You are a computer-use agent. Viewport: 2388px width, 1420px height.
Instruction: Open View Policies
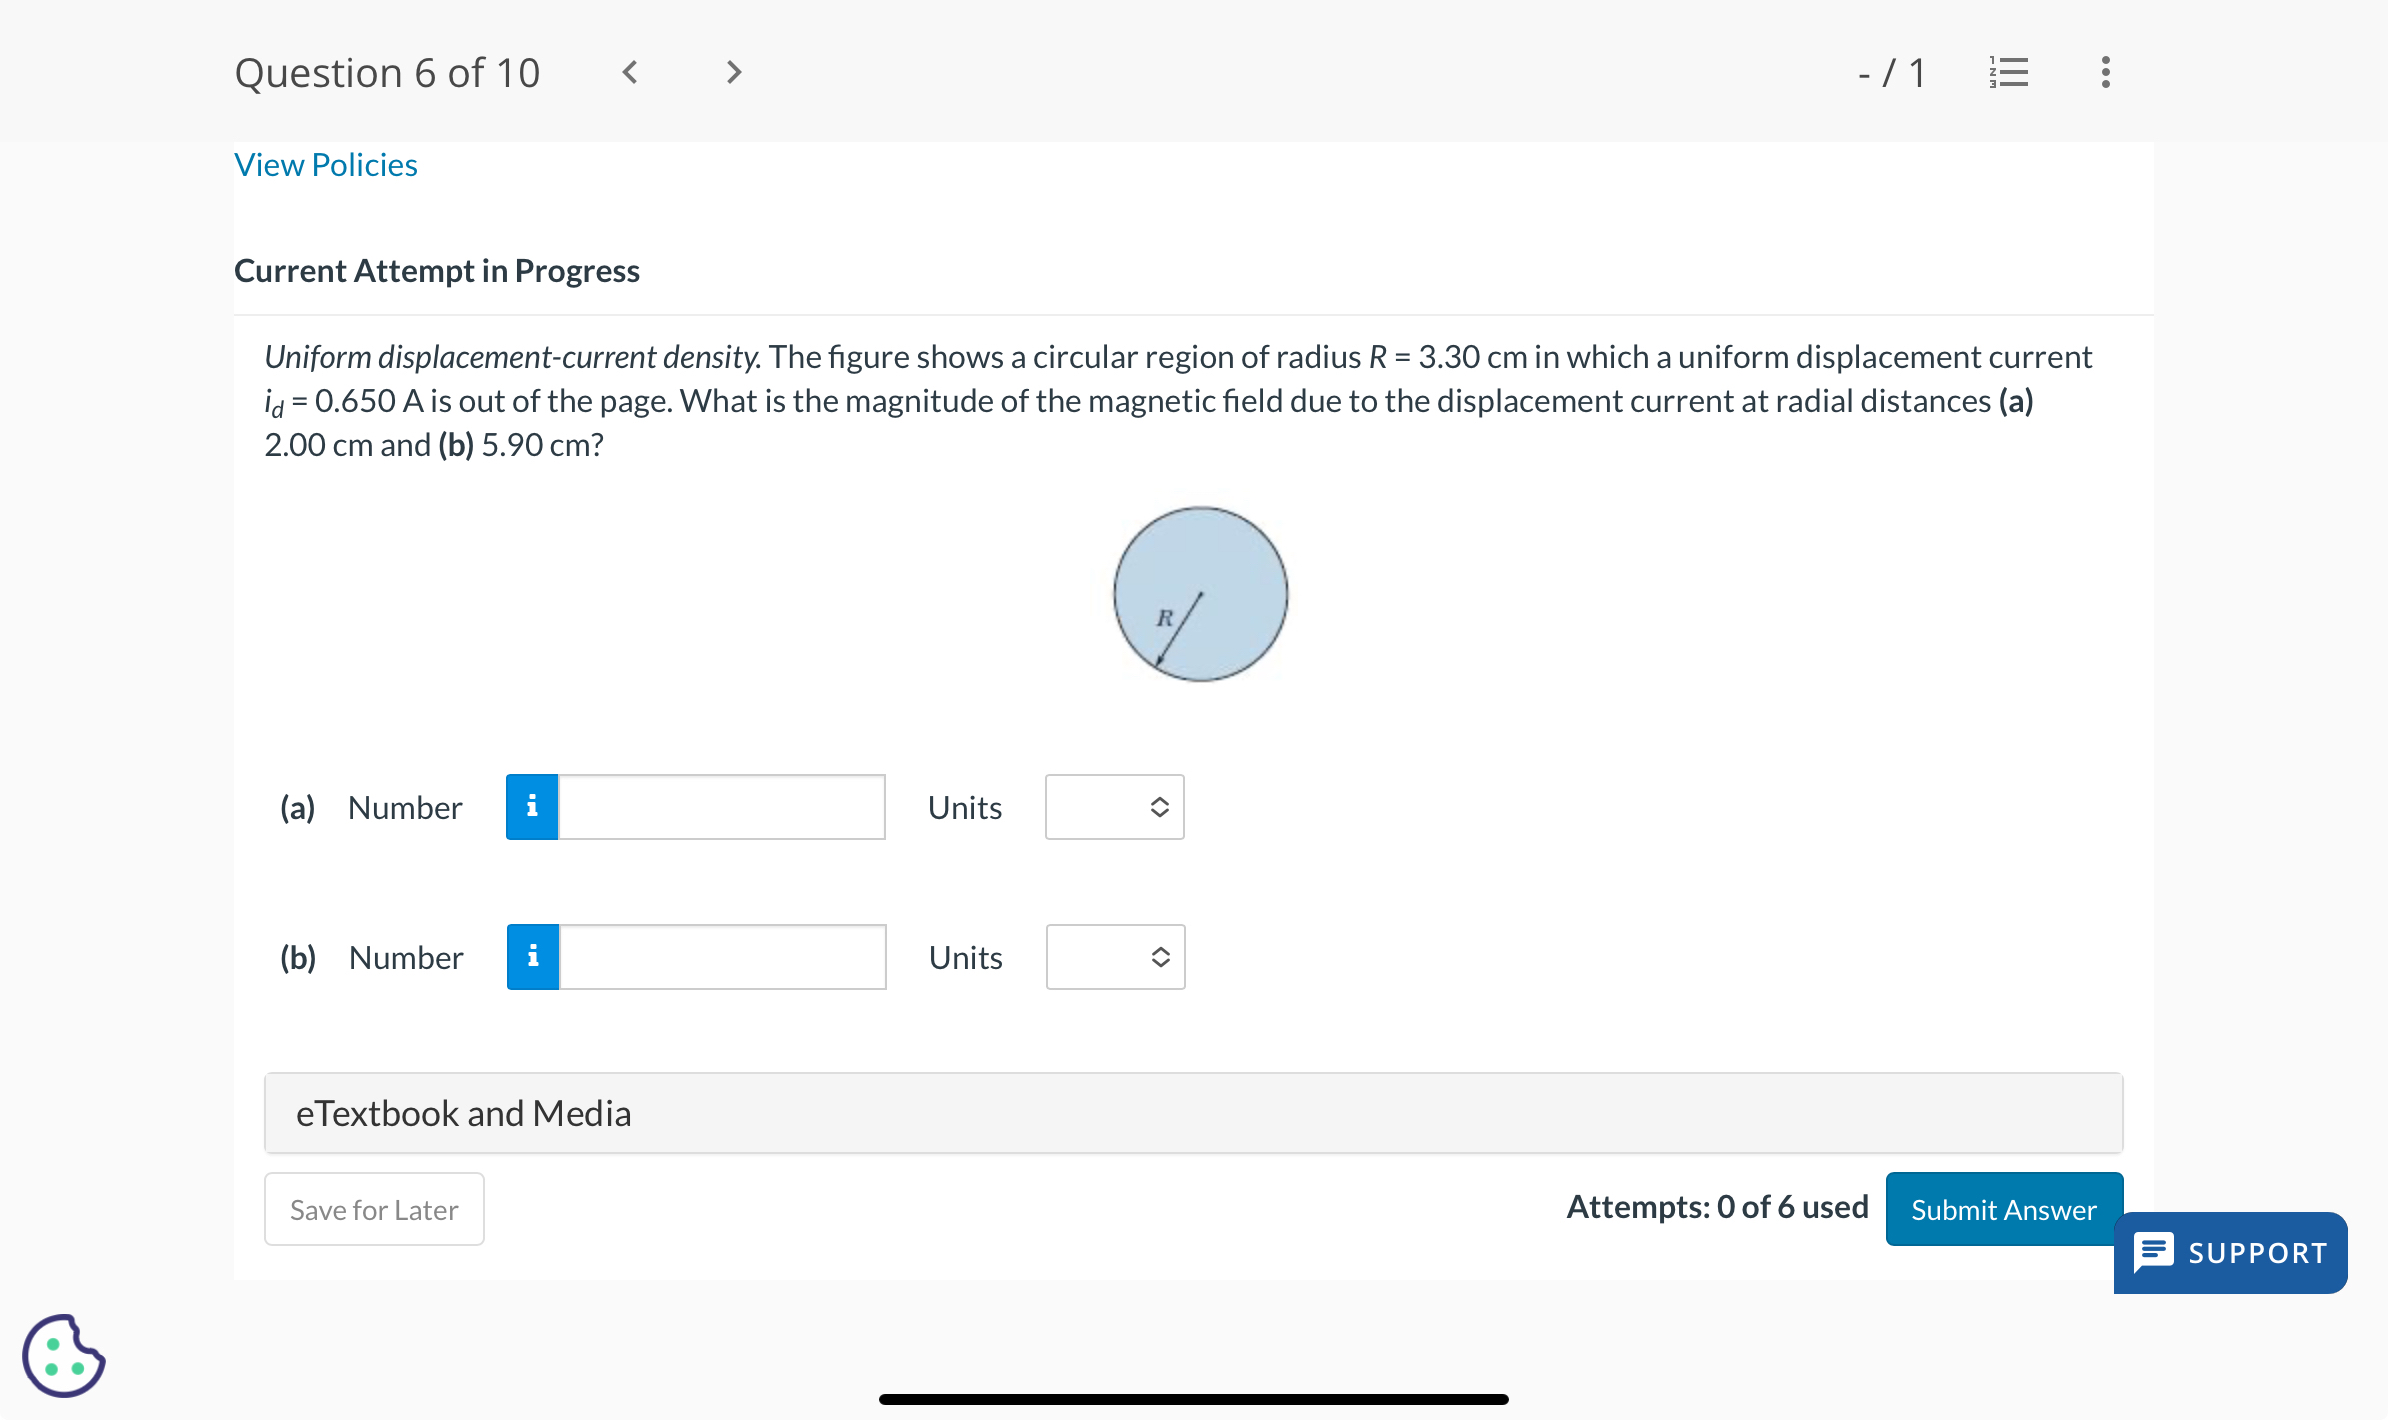[325, 164]
